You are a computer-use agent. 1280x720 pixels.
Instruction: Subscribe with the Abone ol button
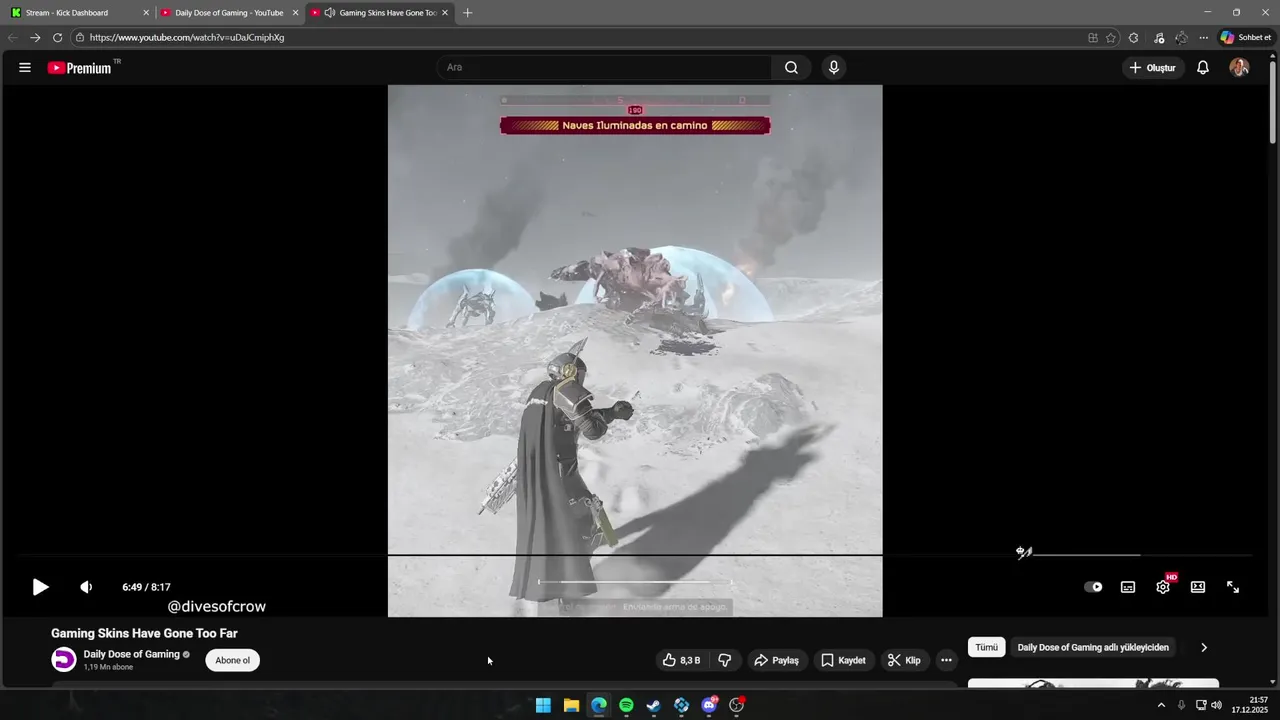(x=232, y=660)
